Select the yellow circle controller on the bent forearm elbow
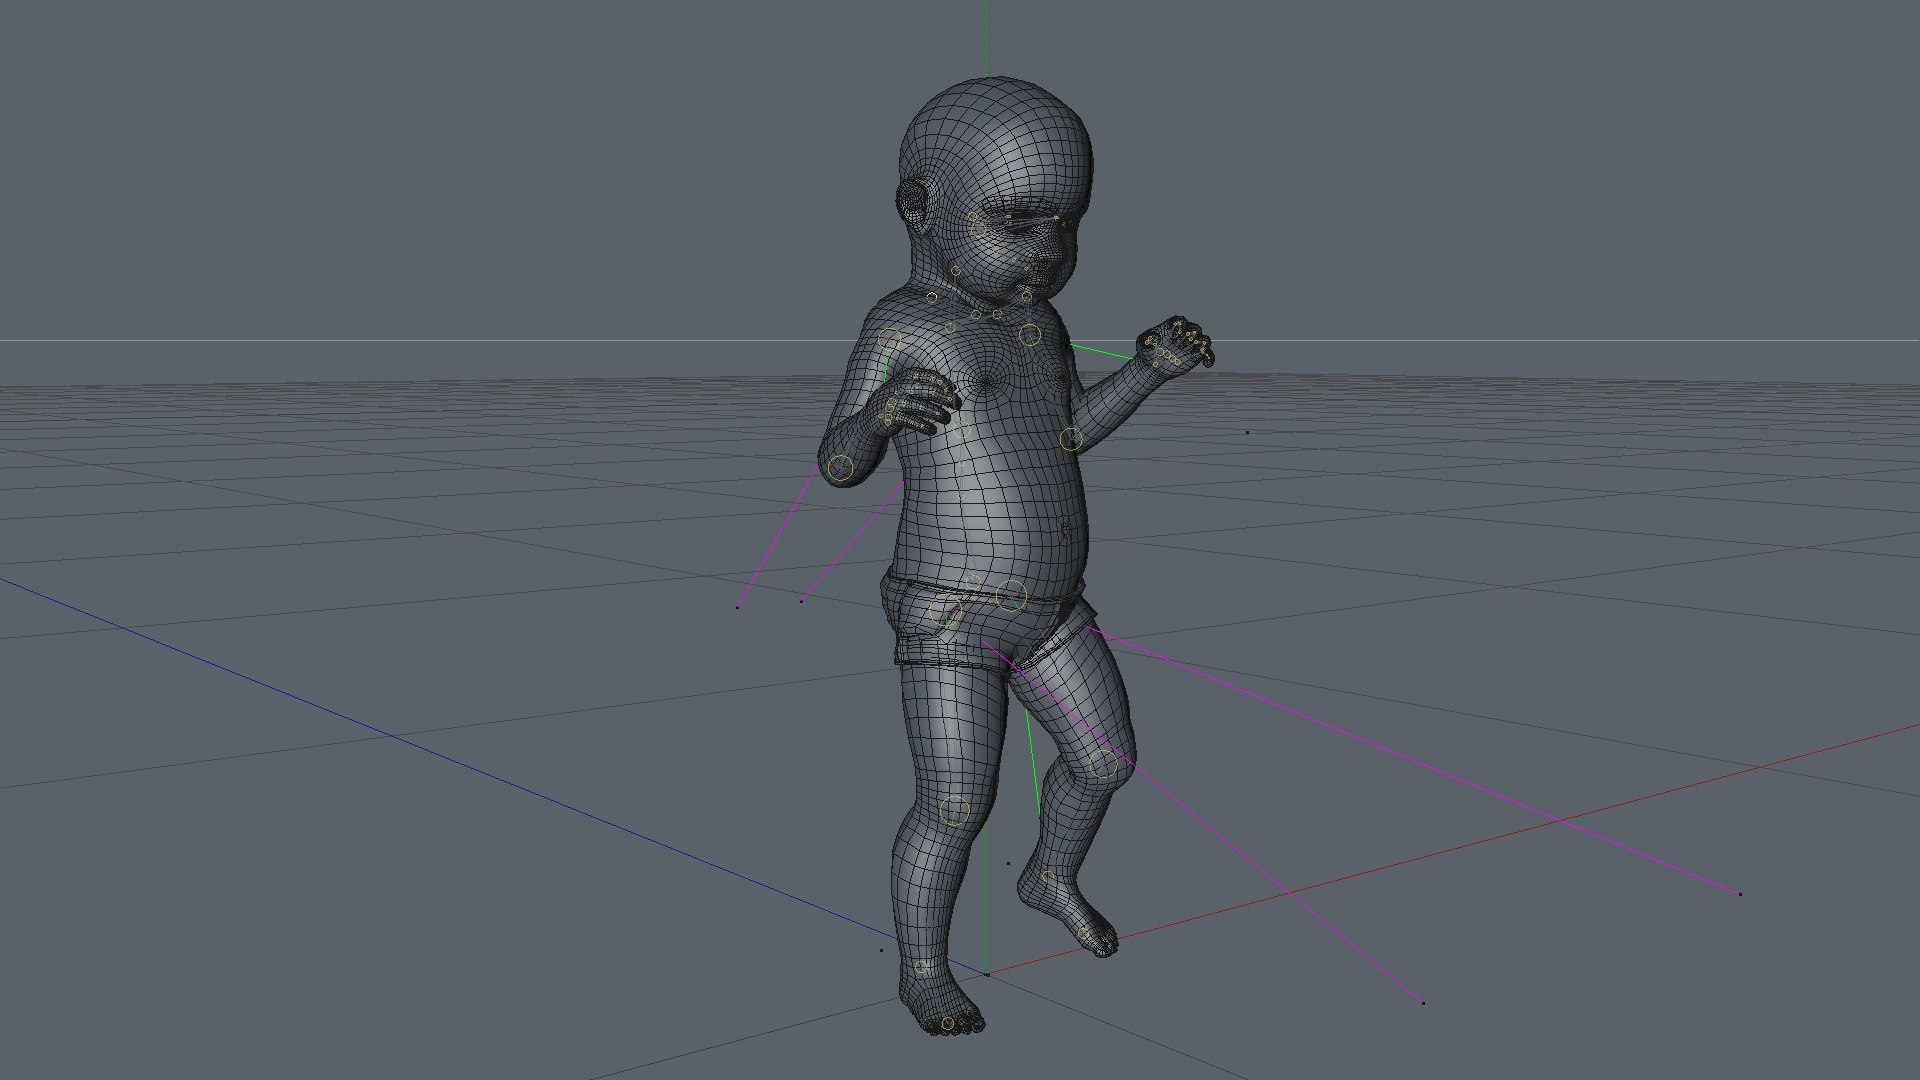This screenshot has width=1920, height=1080. [841, 467]
